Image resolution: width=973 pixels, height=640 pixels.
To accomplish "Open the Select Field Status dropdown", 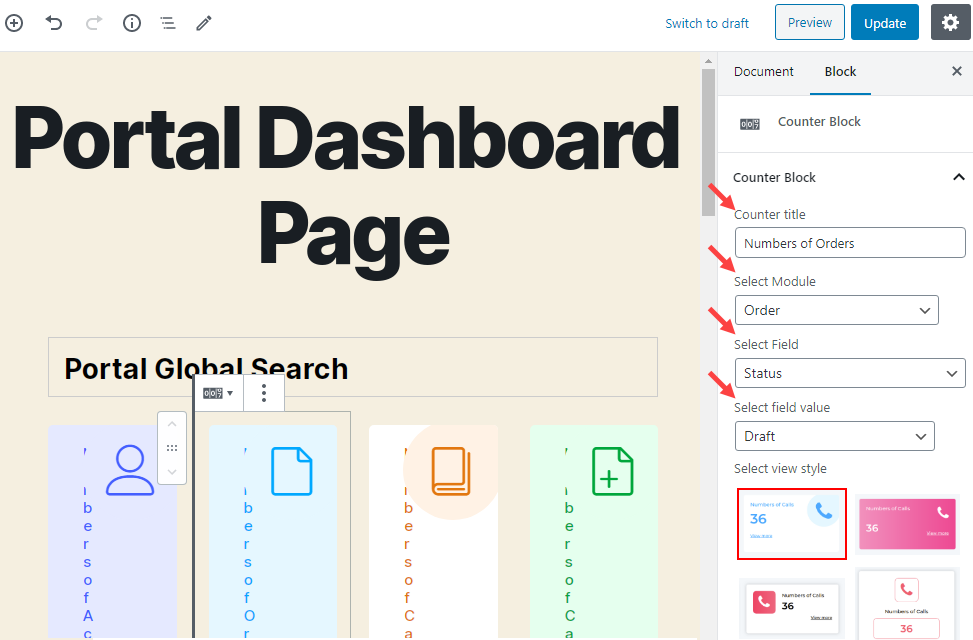I will 849,373.
